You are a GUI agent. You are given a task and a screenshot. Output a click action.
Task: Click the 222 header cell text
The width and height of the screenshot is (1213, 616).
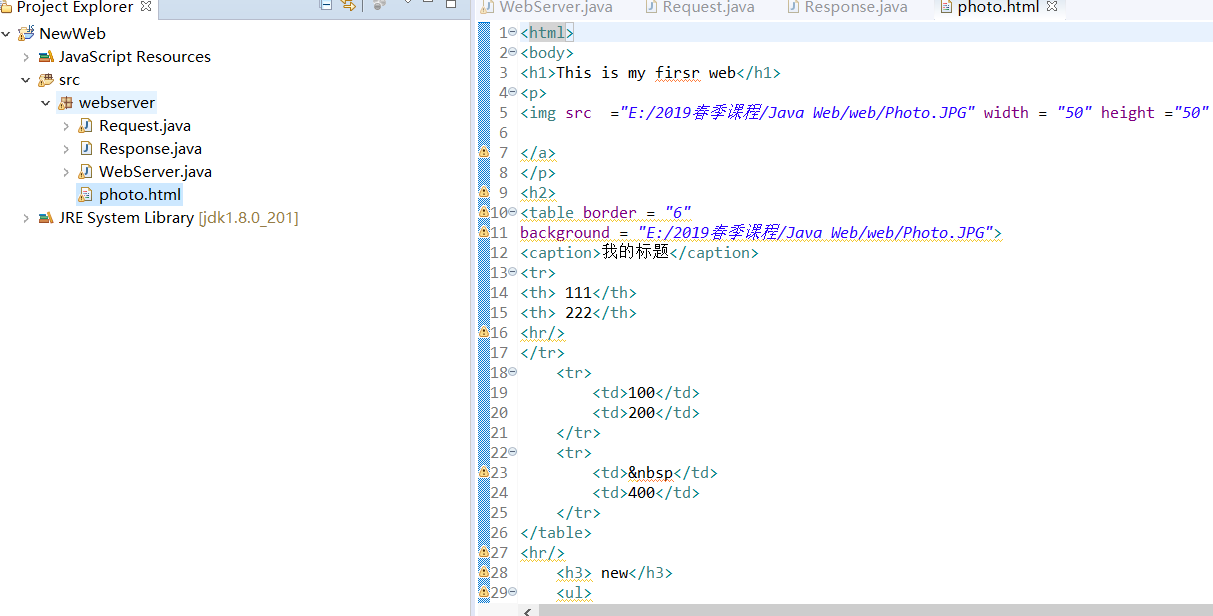(x=579, y=312)
